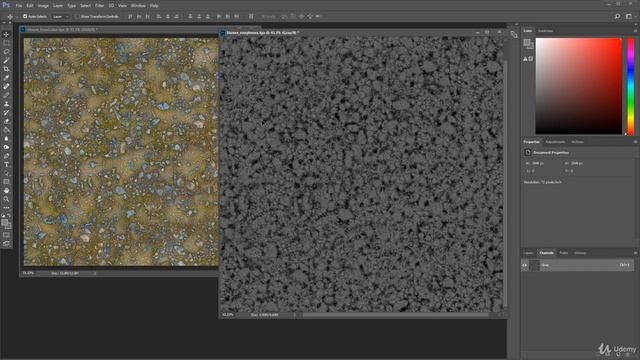Expand status bar arrow in color texture window
The width and height of the screenshot is (640, 360).
[95, 273]
